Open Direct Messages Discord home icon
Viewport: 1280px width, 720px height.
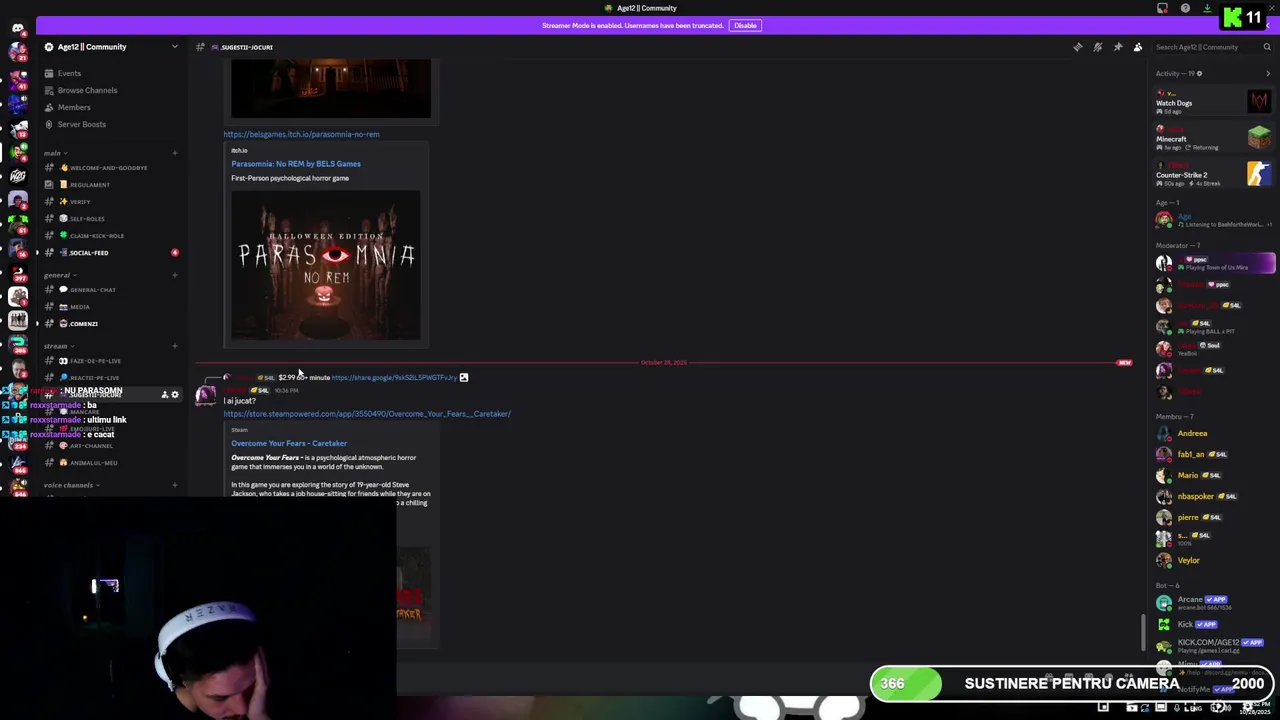[x=18, y=28]
